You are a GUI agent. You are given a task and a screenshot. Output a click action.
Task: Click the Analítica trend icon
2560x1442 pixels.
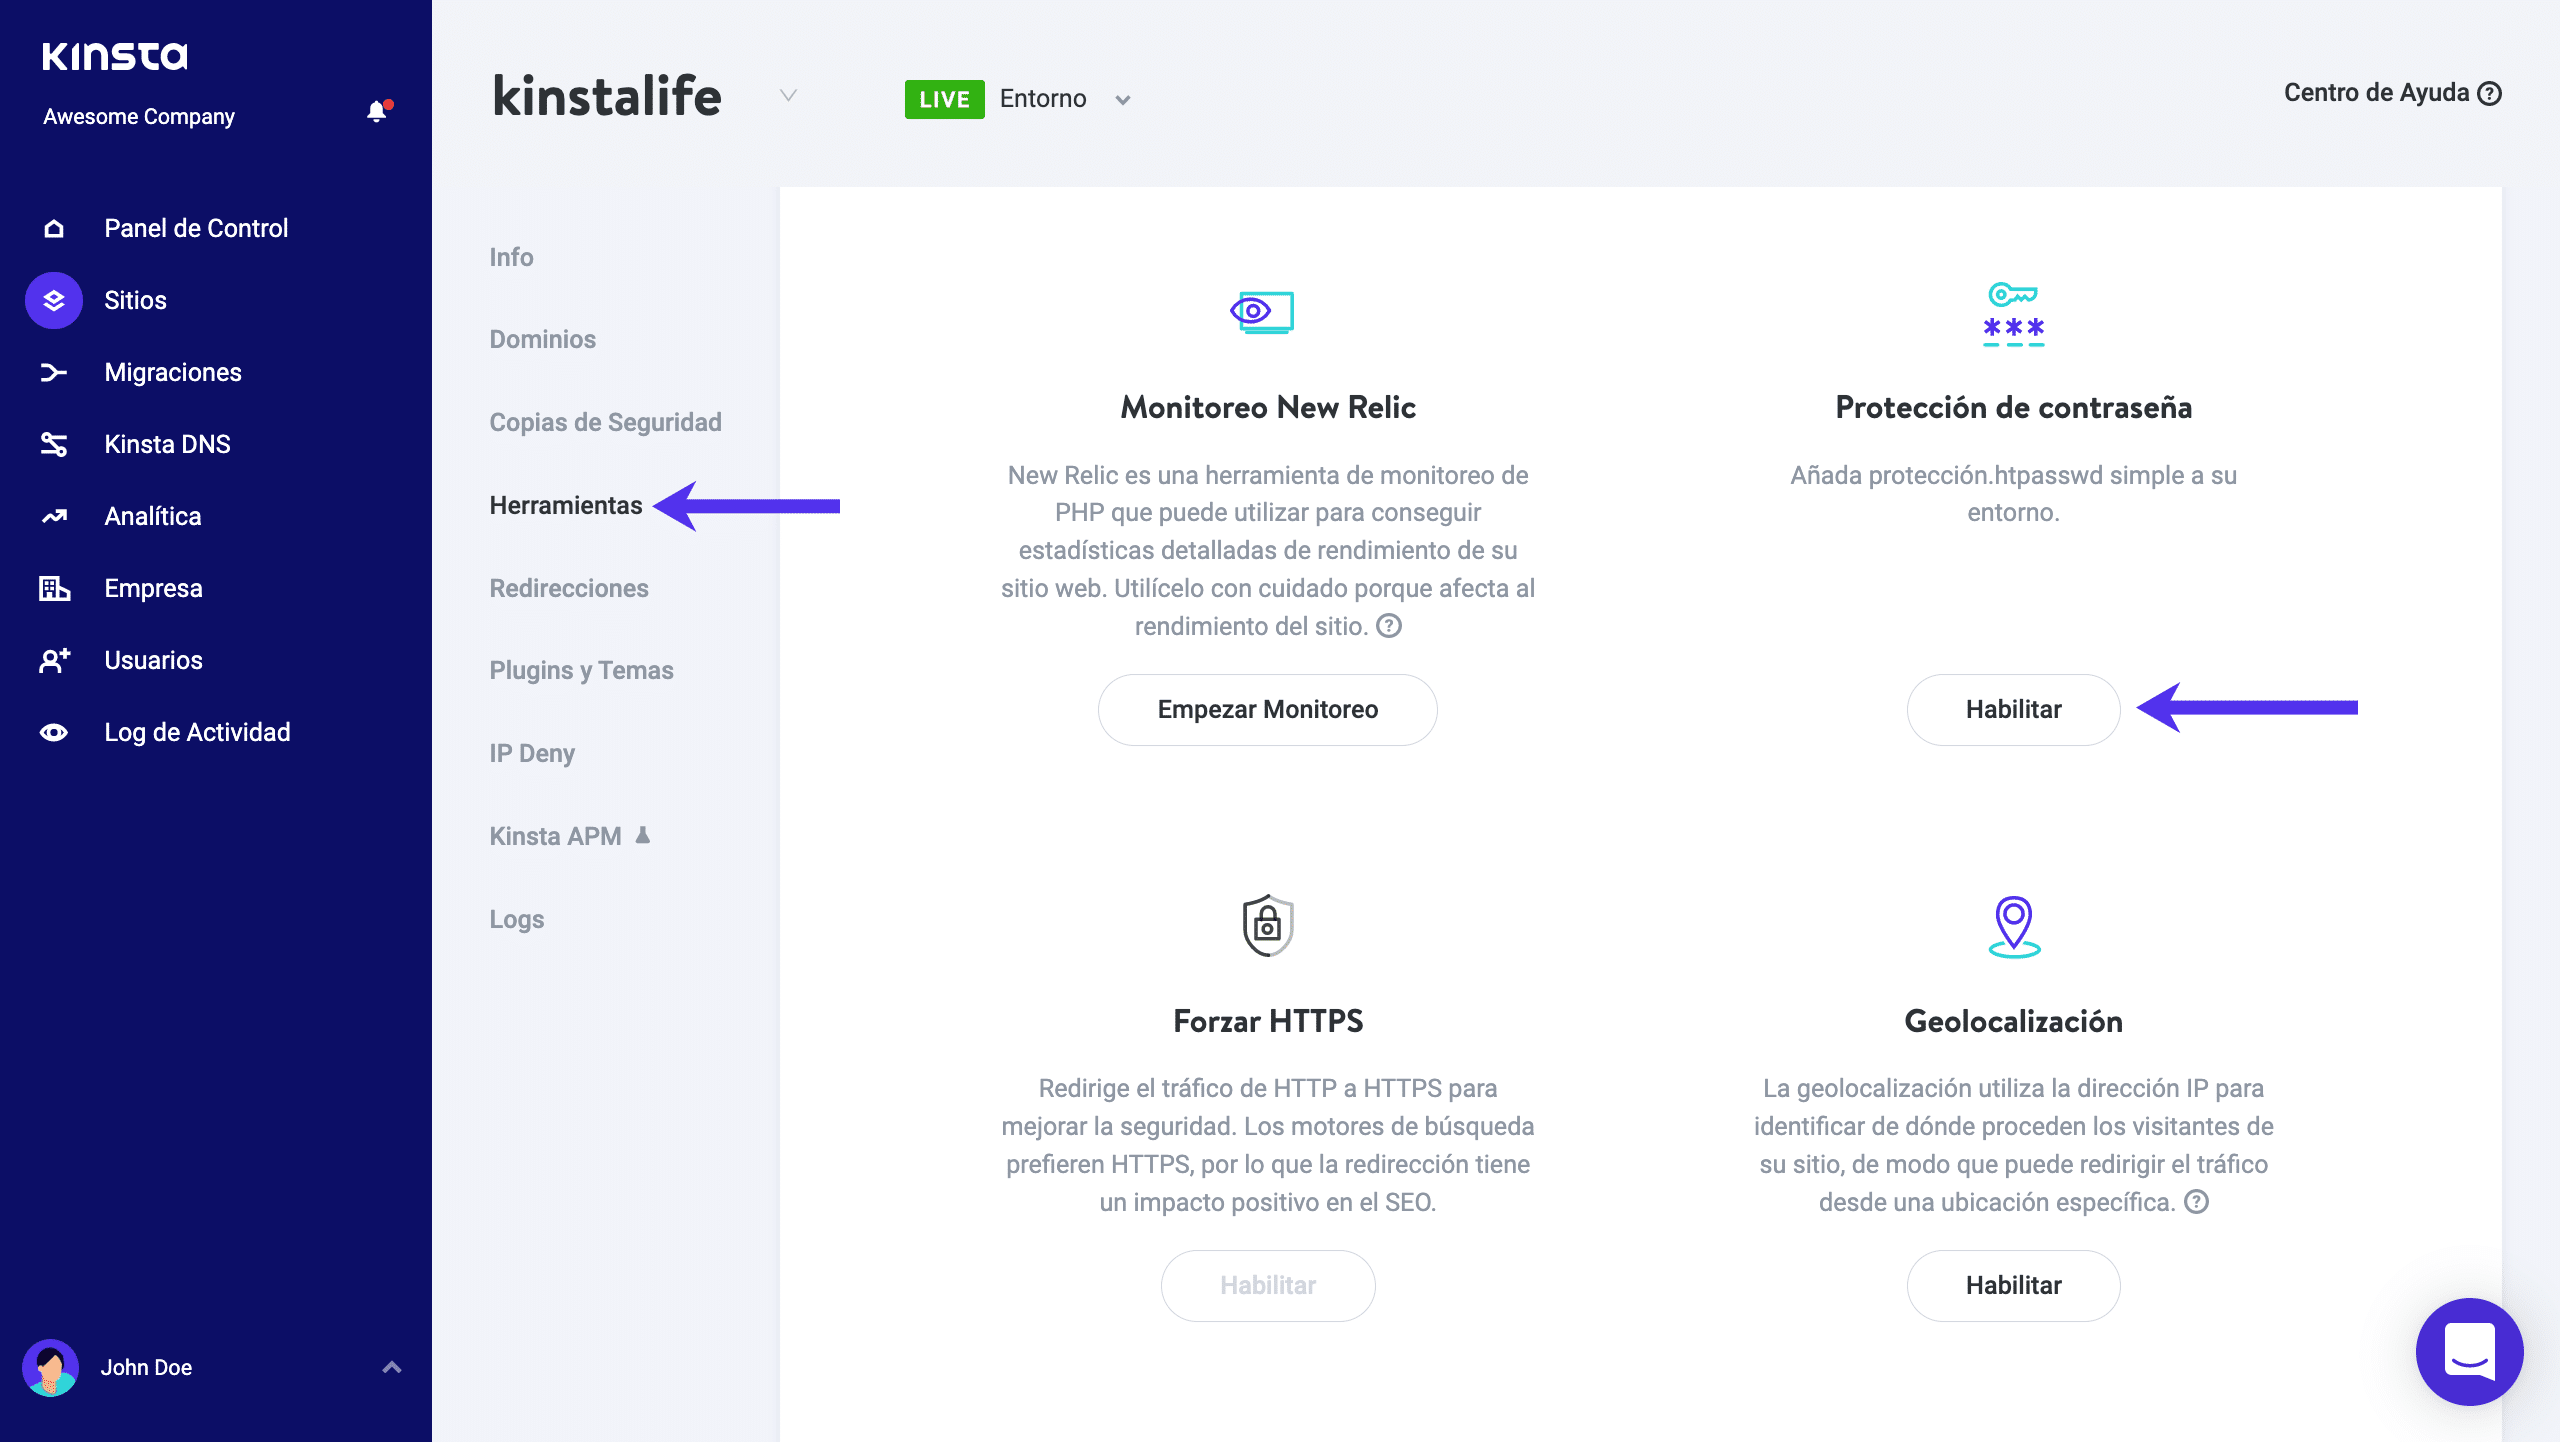point(54,516)
